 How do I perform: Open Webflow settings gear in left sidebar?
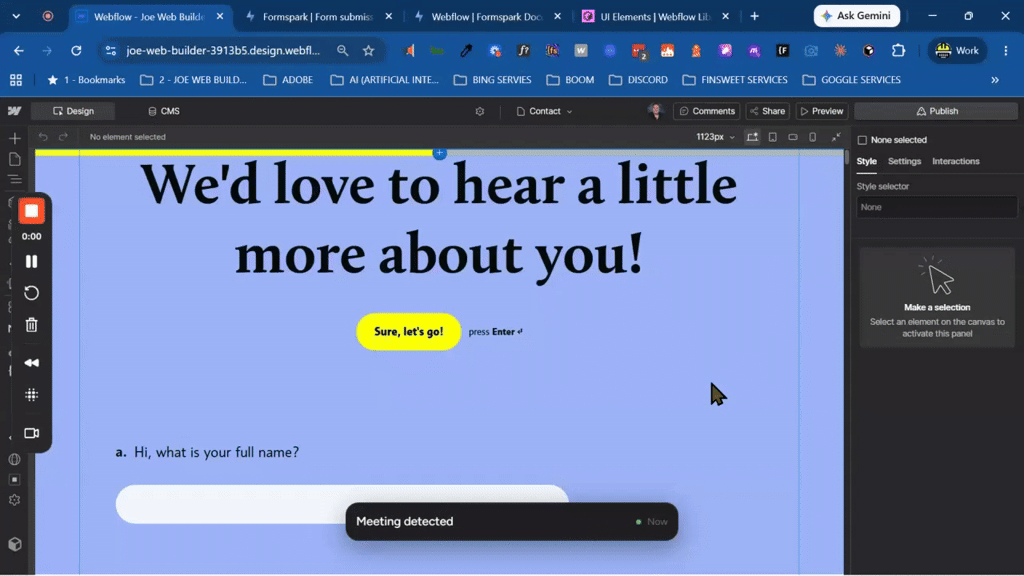click(x=14, y=500)
